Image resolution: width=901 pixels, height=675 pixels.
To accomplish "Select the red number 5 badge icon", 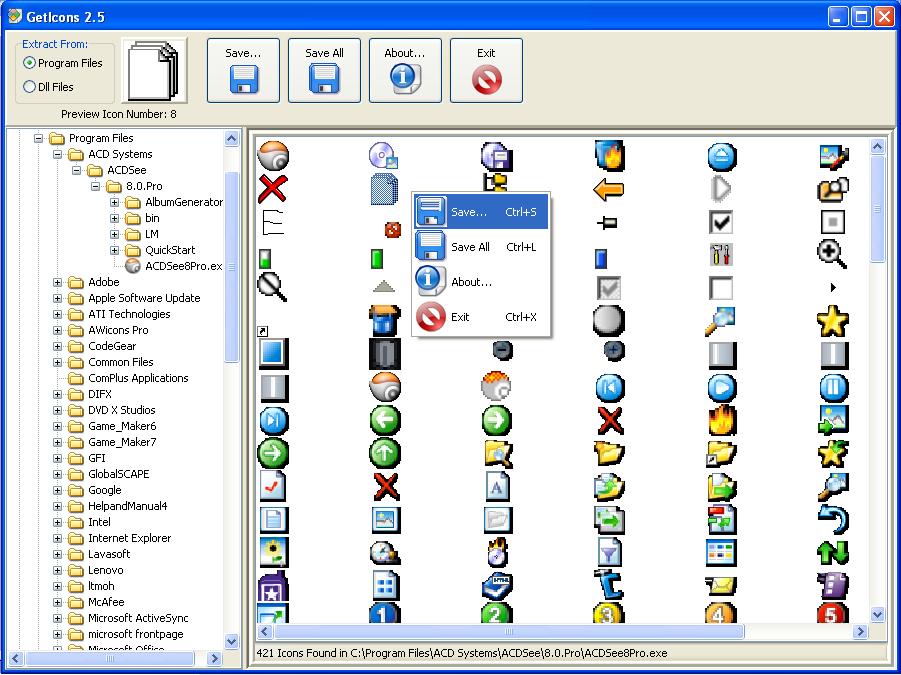I will pos(833,614).
